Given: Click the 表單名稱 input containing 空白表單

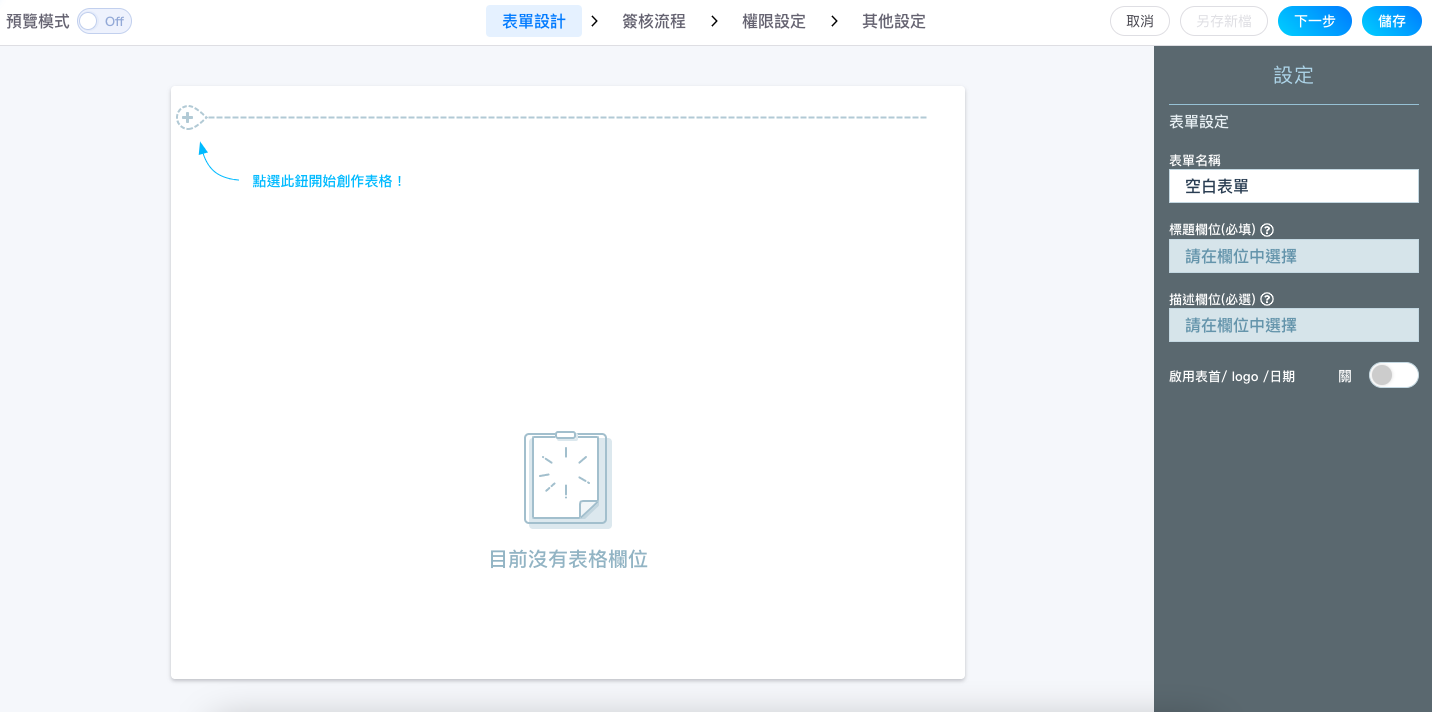Looking at the screenshot, I should tap(1293, 186).
